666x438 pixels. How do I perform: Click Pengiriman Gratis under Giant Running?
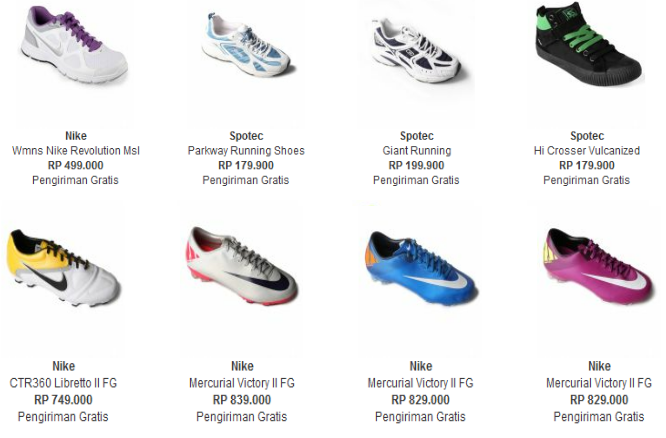point(416,181)
